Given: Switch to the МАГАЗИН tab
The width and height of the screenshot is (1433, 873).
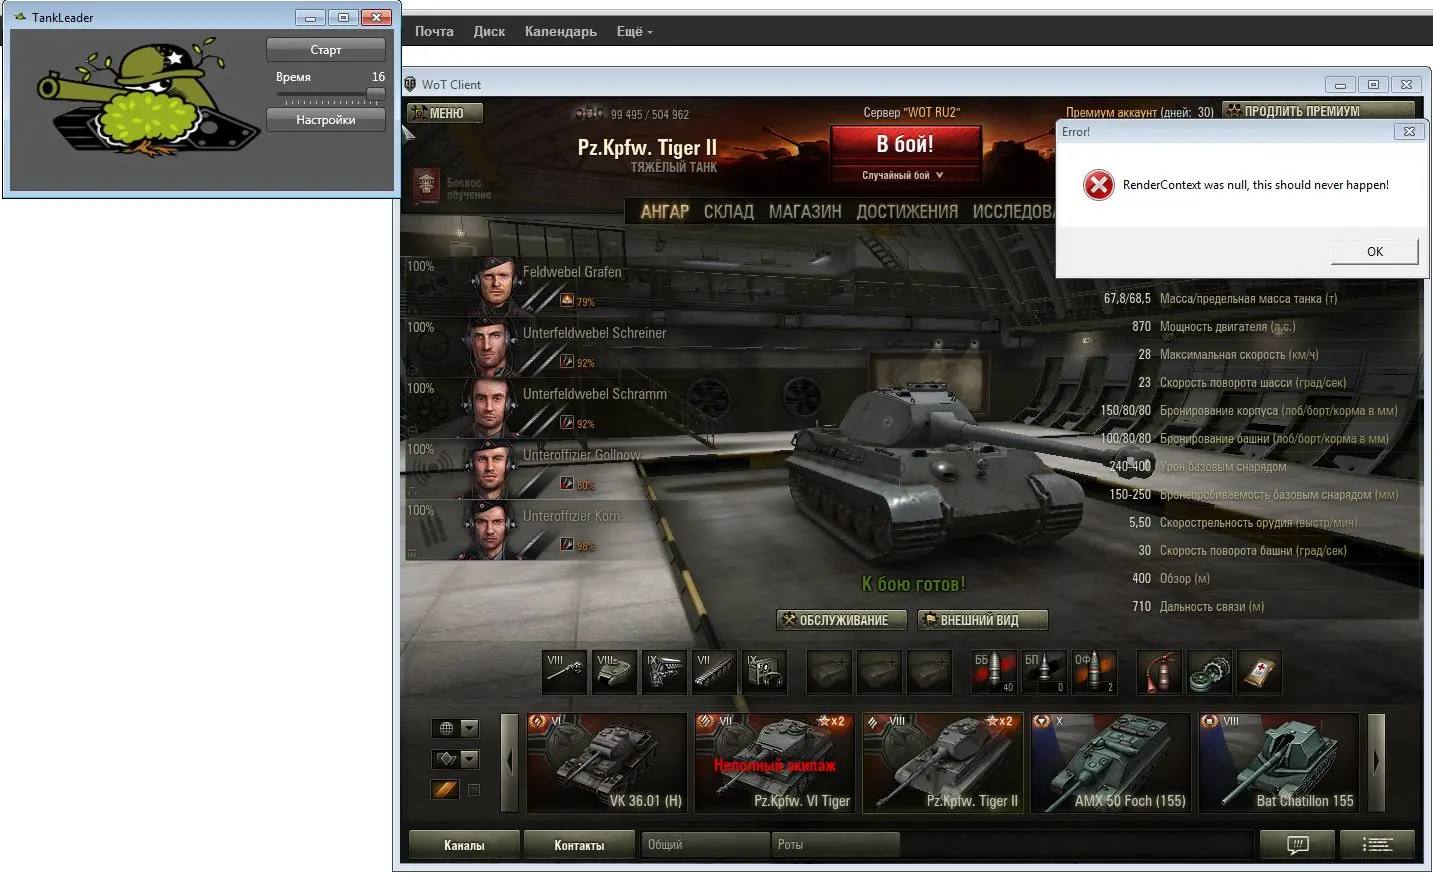Looking at the screenshot, I should (805, 211).
